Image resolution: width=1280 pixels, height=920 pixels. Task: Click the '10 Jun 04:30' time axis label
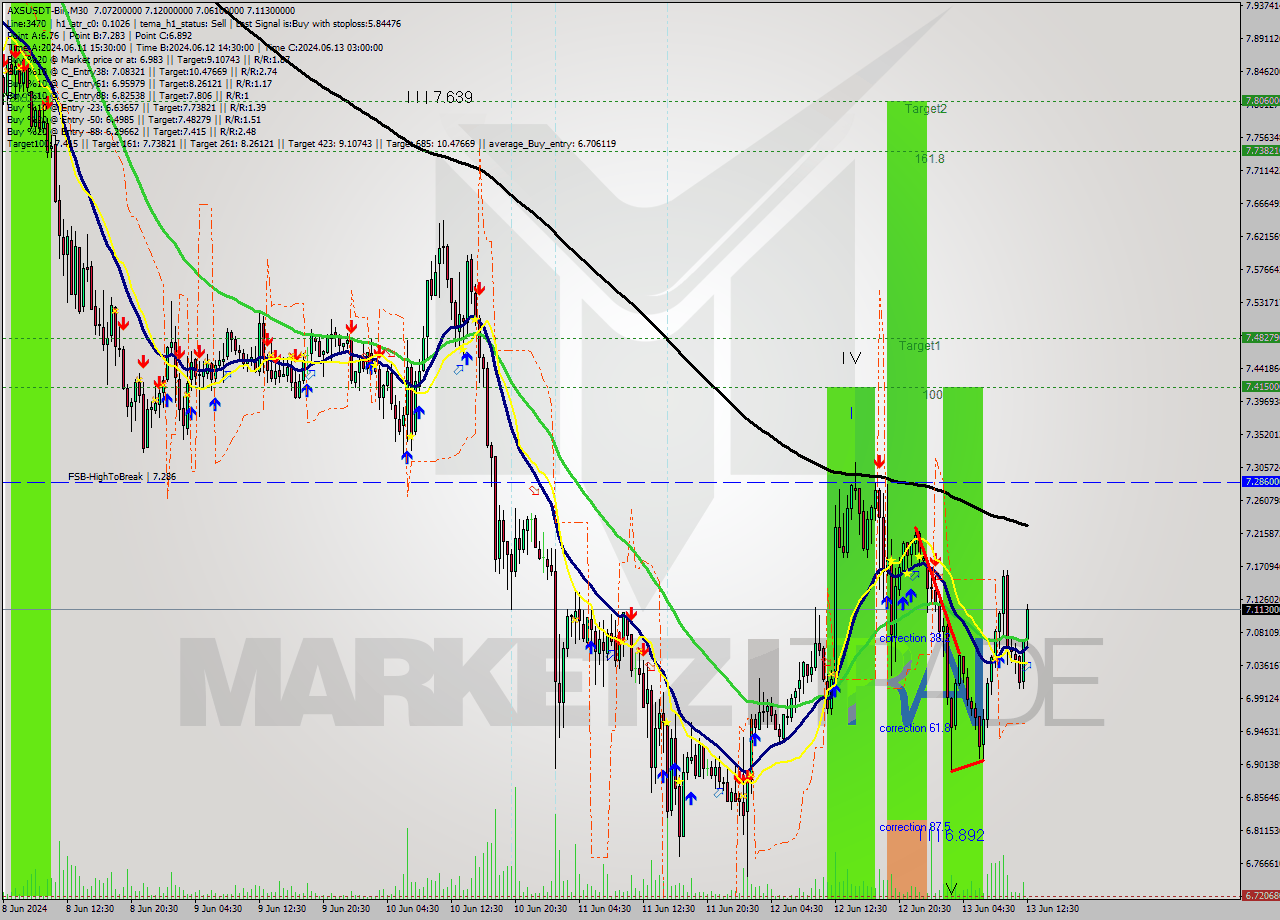click(413, 909)
